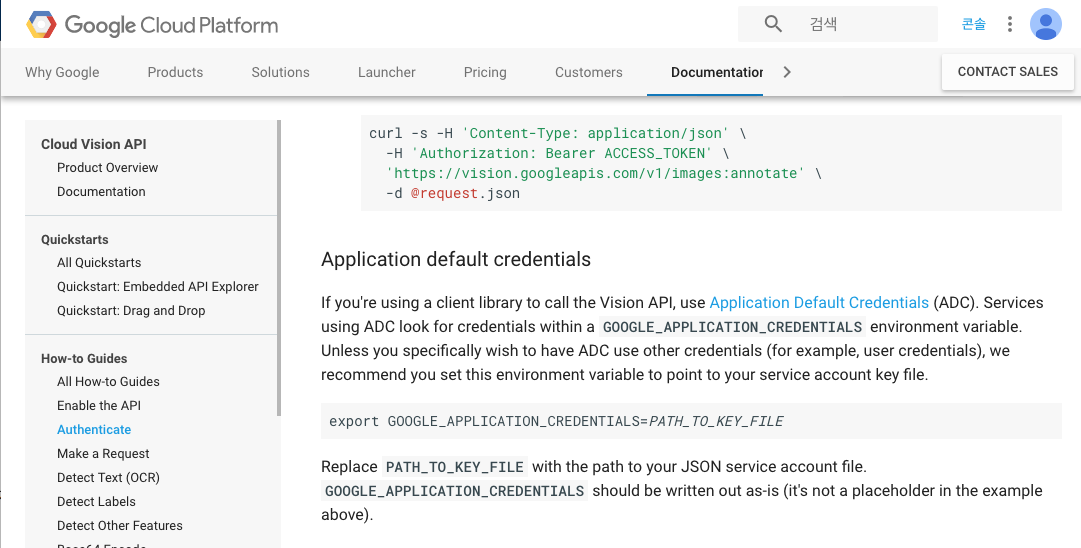This screenshot has width=1081, height=548.
Task: Open the Why Google tab
Action: [x=62, y=72]
